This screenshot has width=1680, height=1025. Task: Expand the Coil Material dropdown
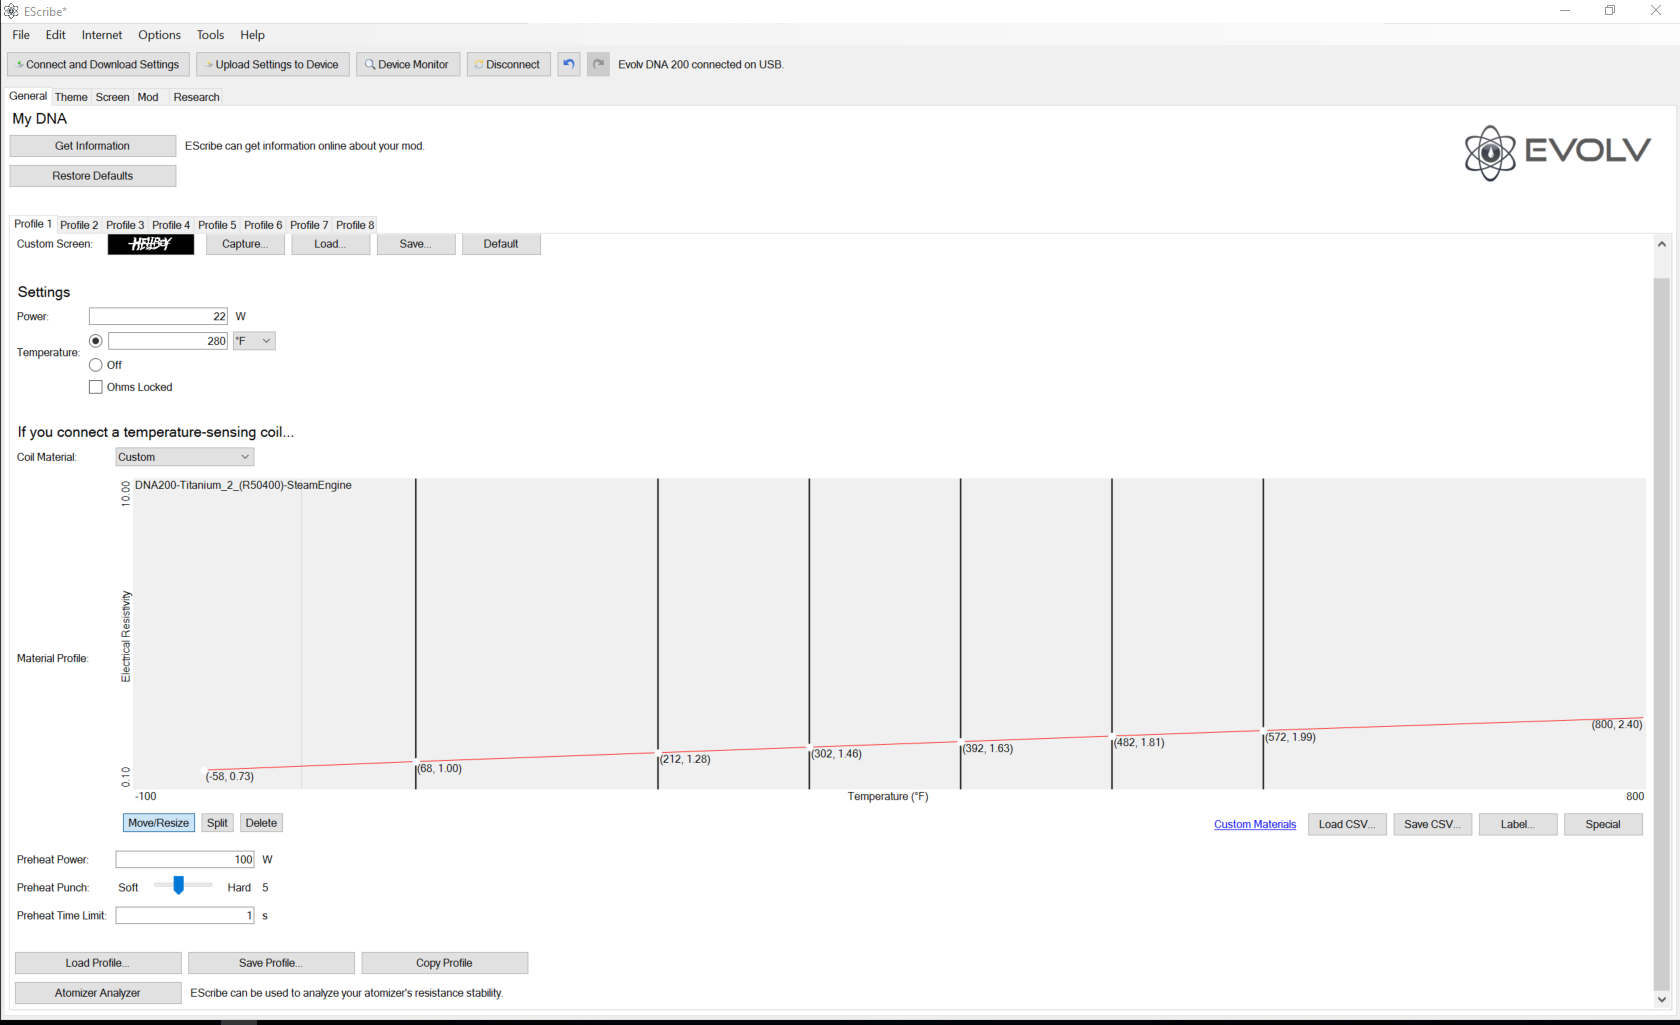click(184, 457)
